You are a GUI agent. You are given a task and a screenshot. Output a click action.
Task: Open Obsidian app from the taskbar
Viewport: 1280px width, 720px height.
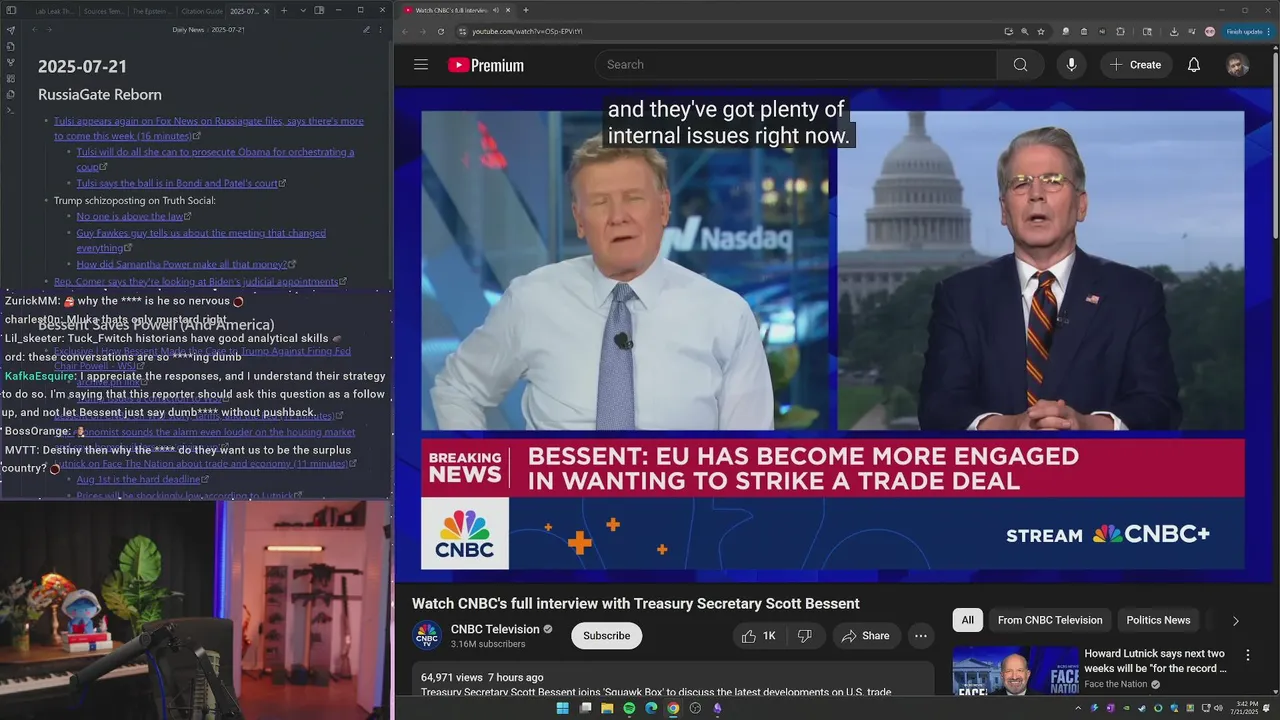point(717,708)
